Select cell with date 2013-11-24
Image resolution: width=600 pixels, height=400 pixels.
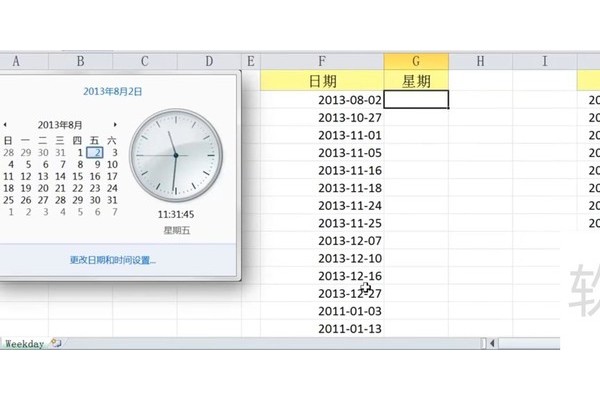(322, 206)
